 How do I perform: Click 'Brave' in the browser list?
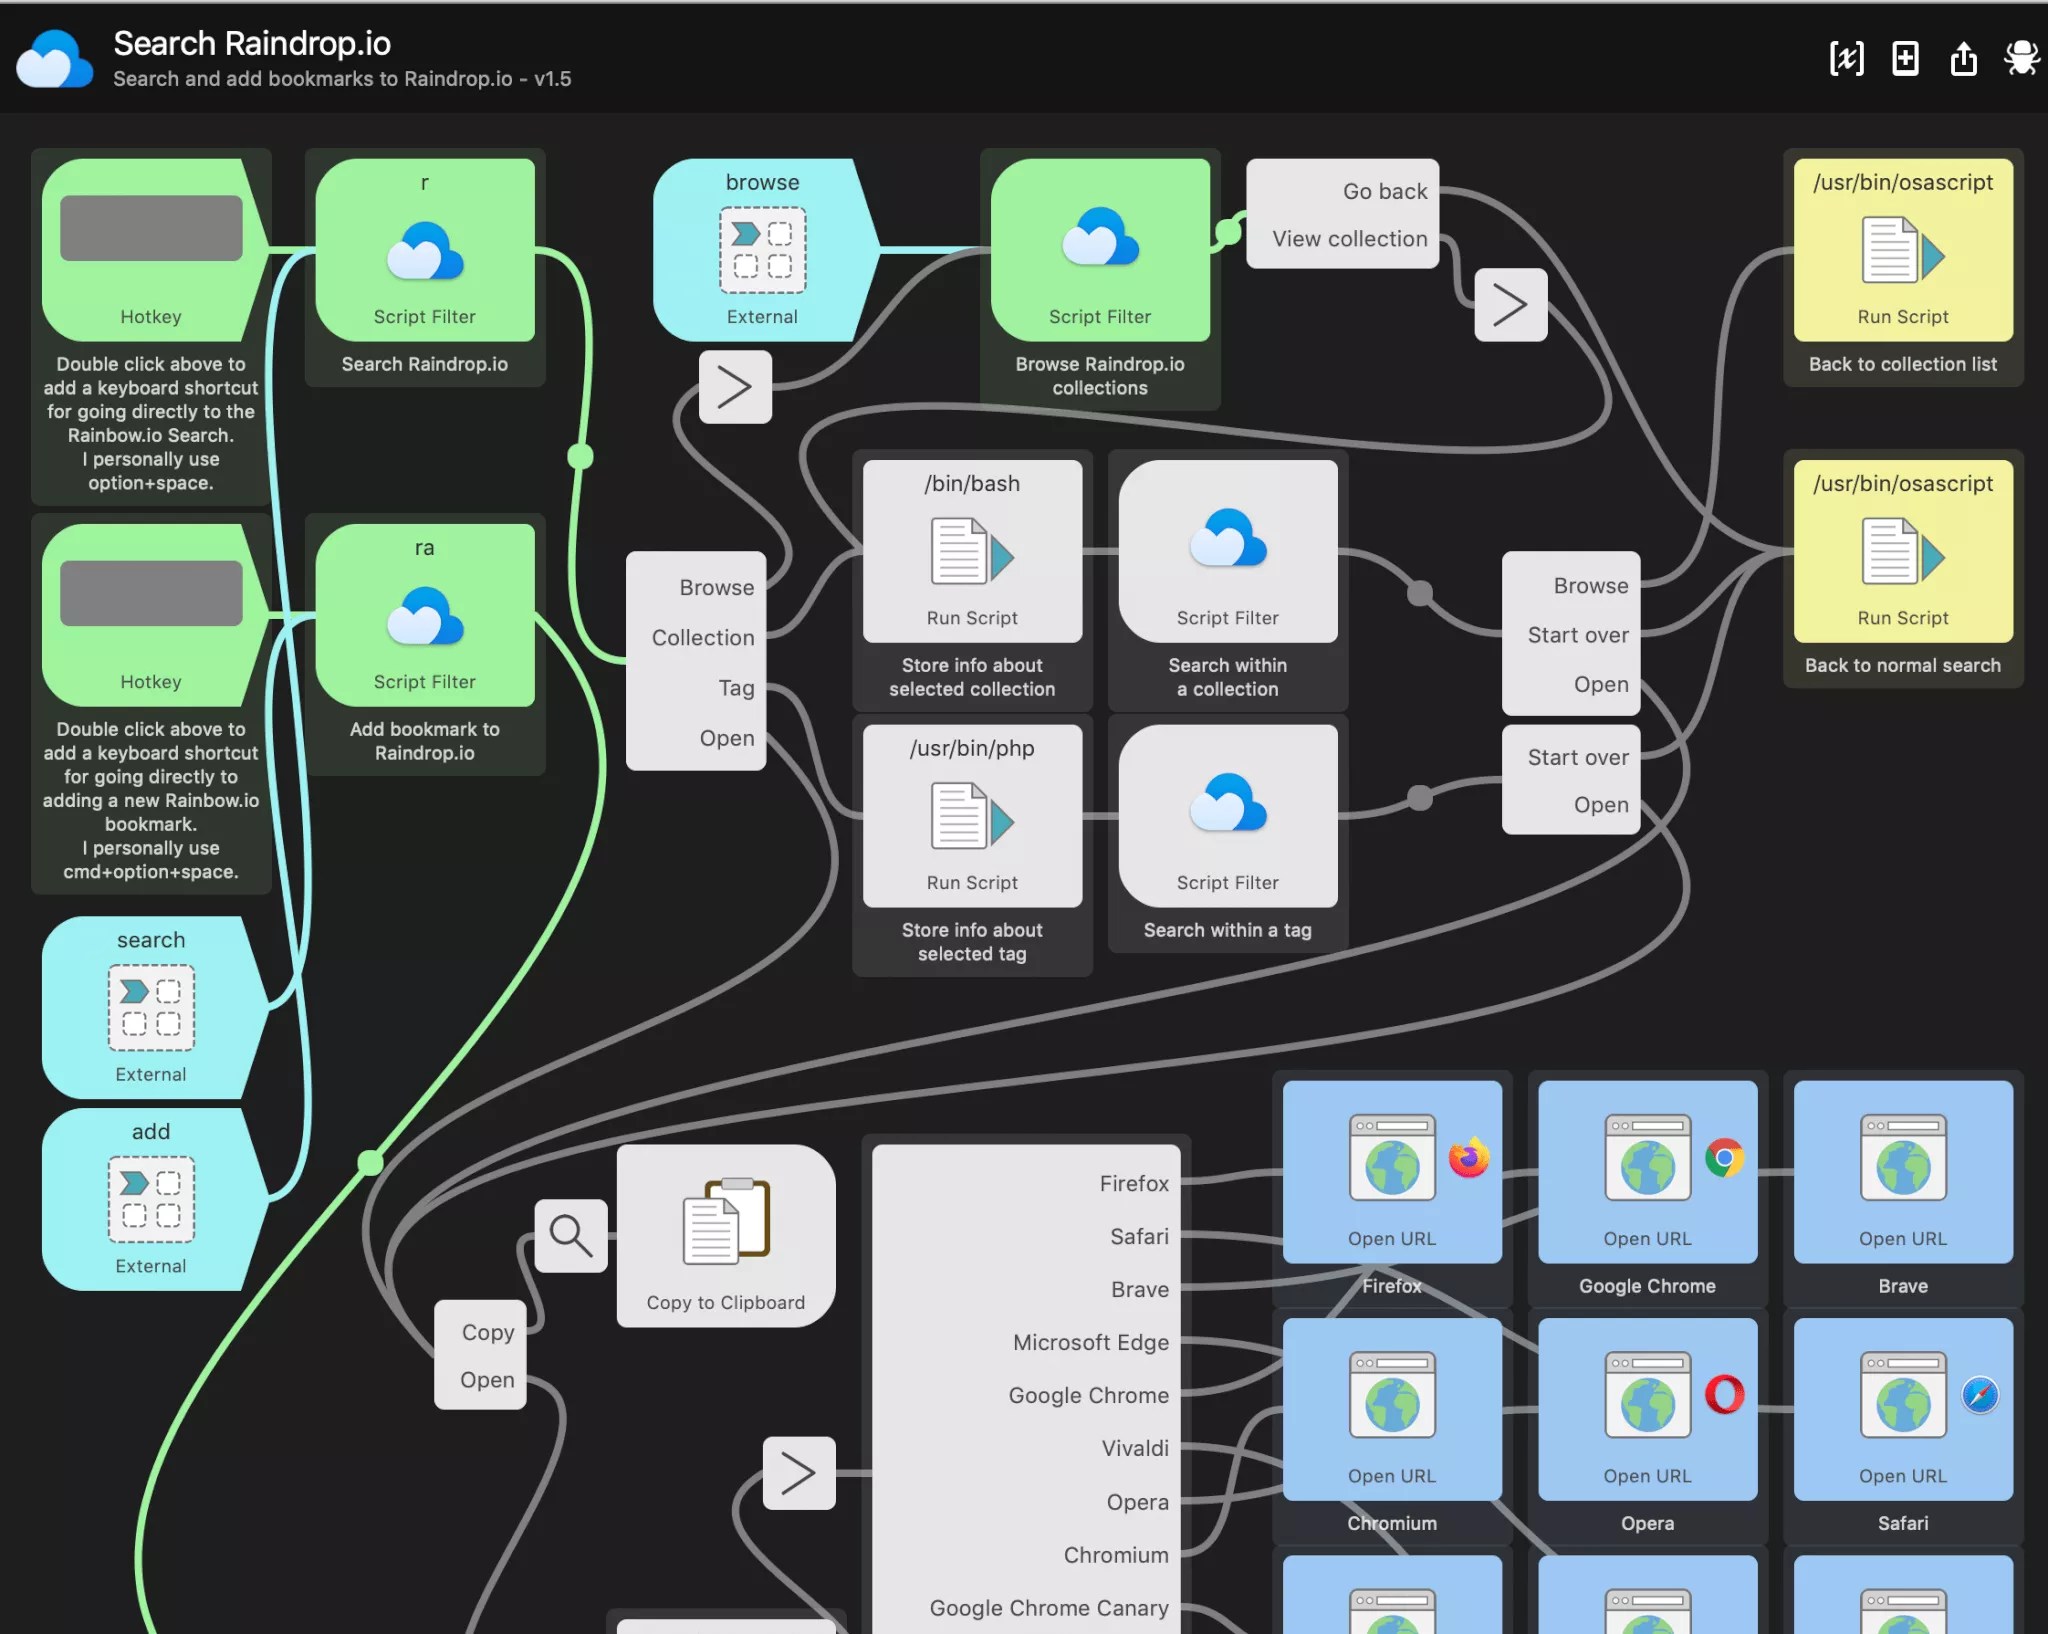click(1140, 1290)
